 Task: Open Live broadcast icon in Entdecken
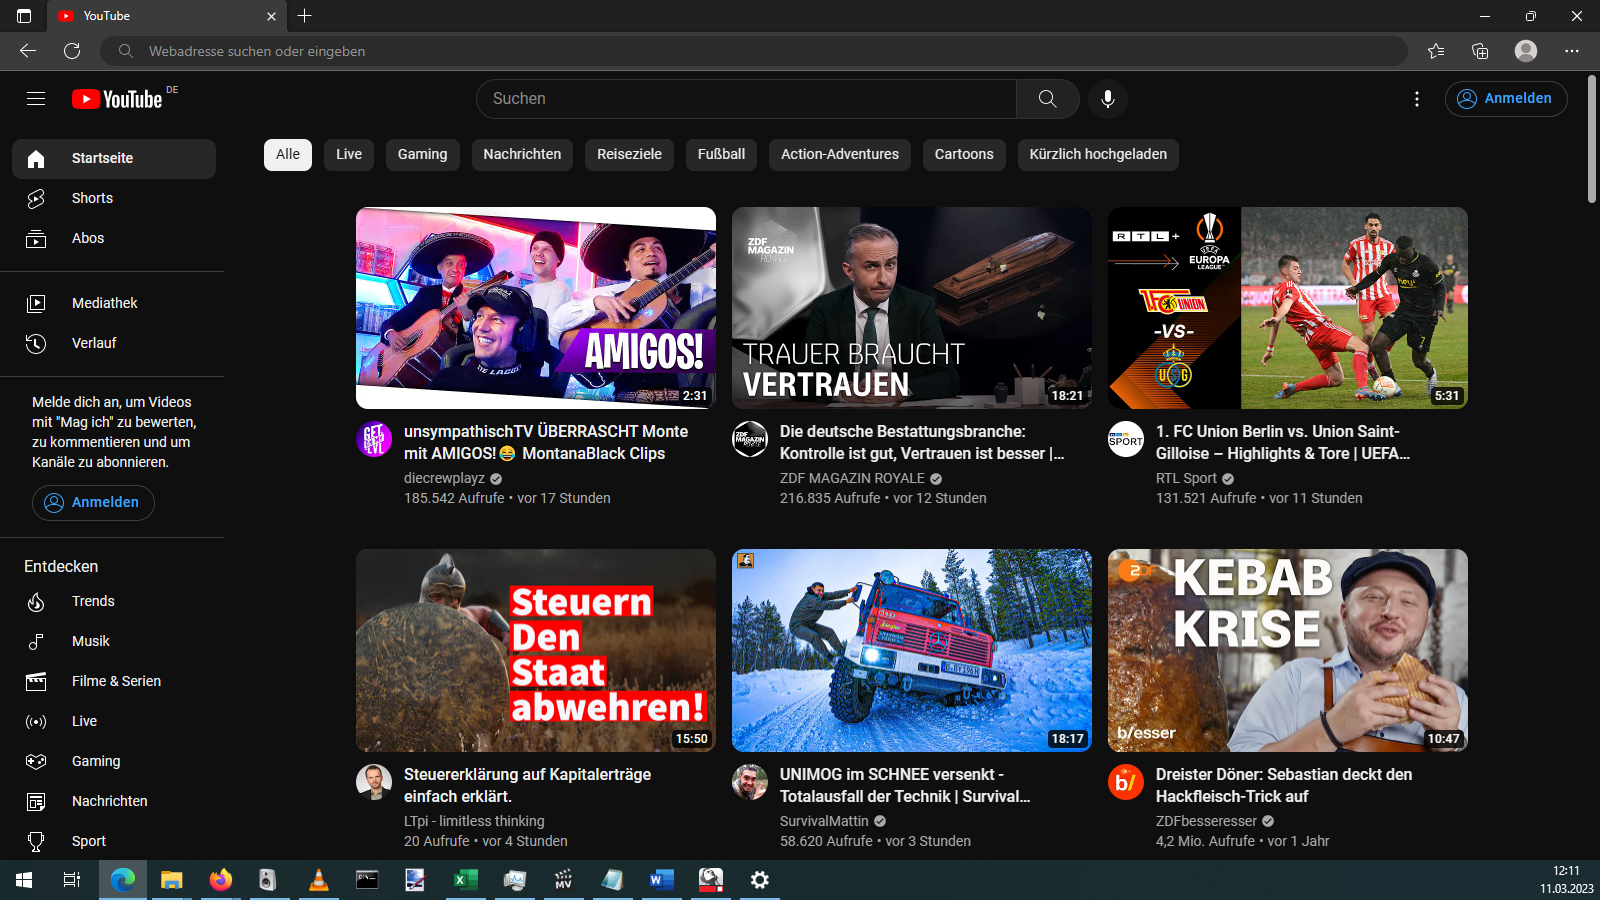(36, 721)
